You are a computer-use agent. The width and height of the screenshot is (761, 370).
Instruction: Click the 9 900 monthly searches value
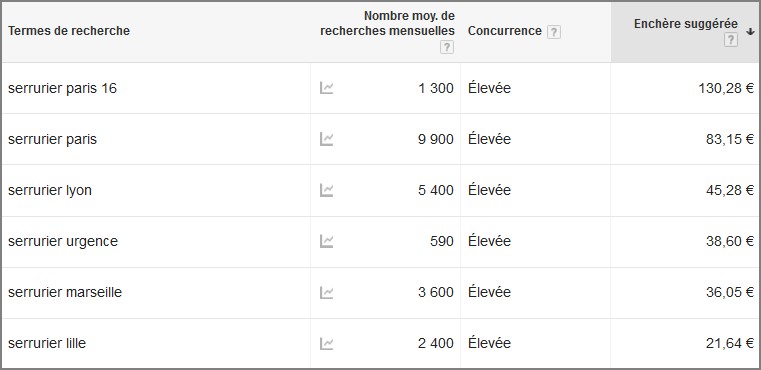click(436, 139)
